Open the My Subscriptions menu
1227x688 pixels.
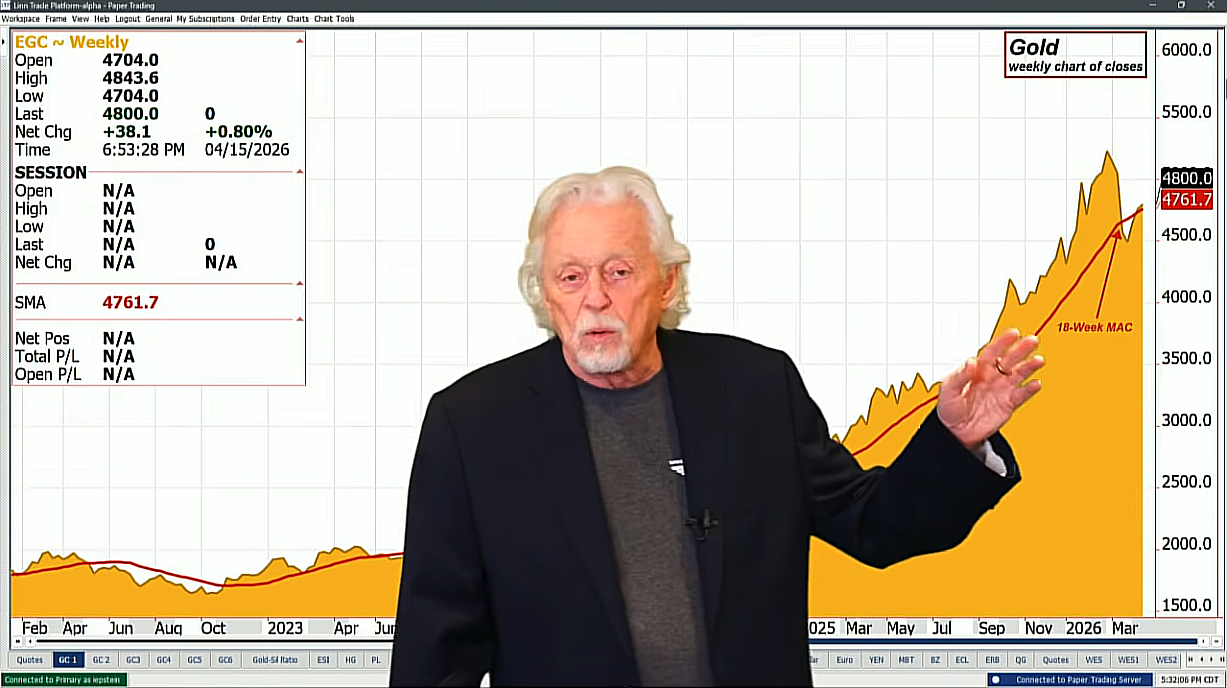(206, 19)
